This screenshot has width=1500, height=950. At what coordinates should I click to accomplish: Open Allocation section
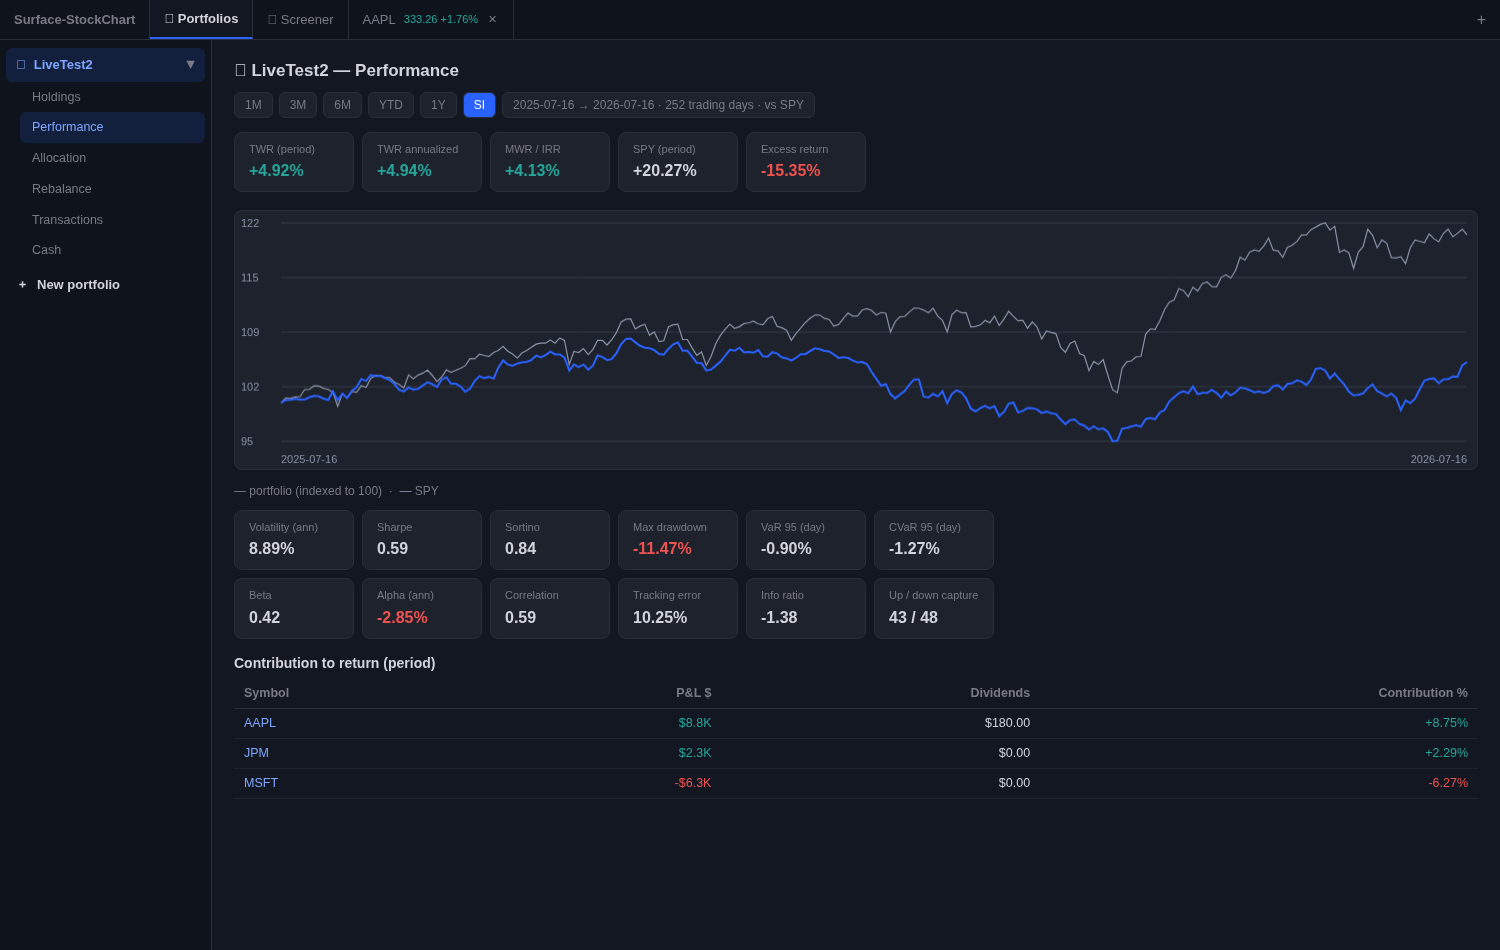[112, 158]
